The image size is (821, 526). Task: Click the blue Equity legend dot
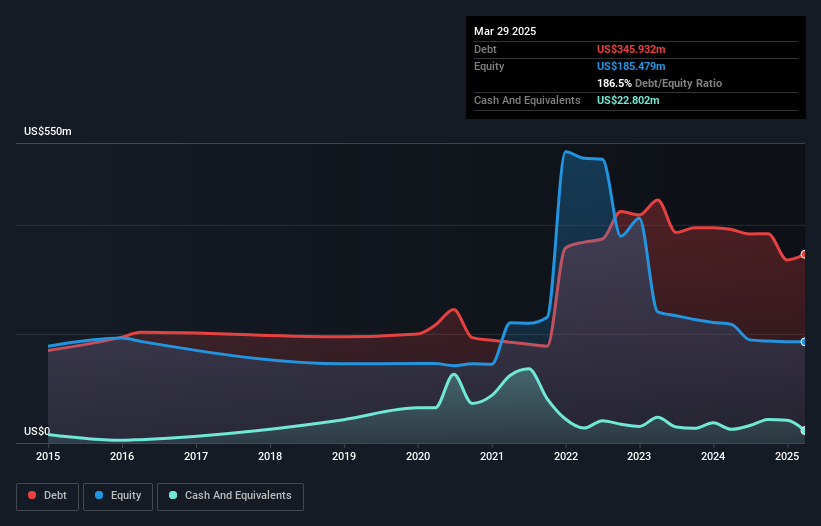(x=99, y=495)
